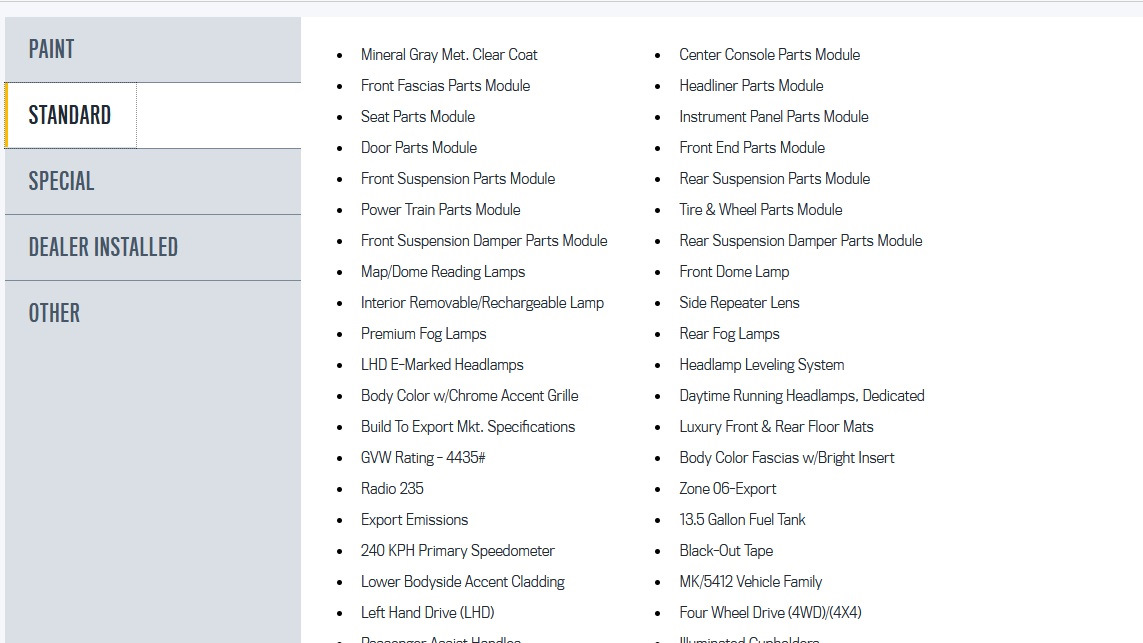1143x643 pixels.
Task: Click 'Luxury Front & Rear Floor Mats'
Action: click(776, 426)
